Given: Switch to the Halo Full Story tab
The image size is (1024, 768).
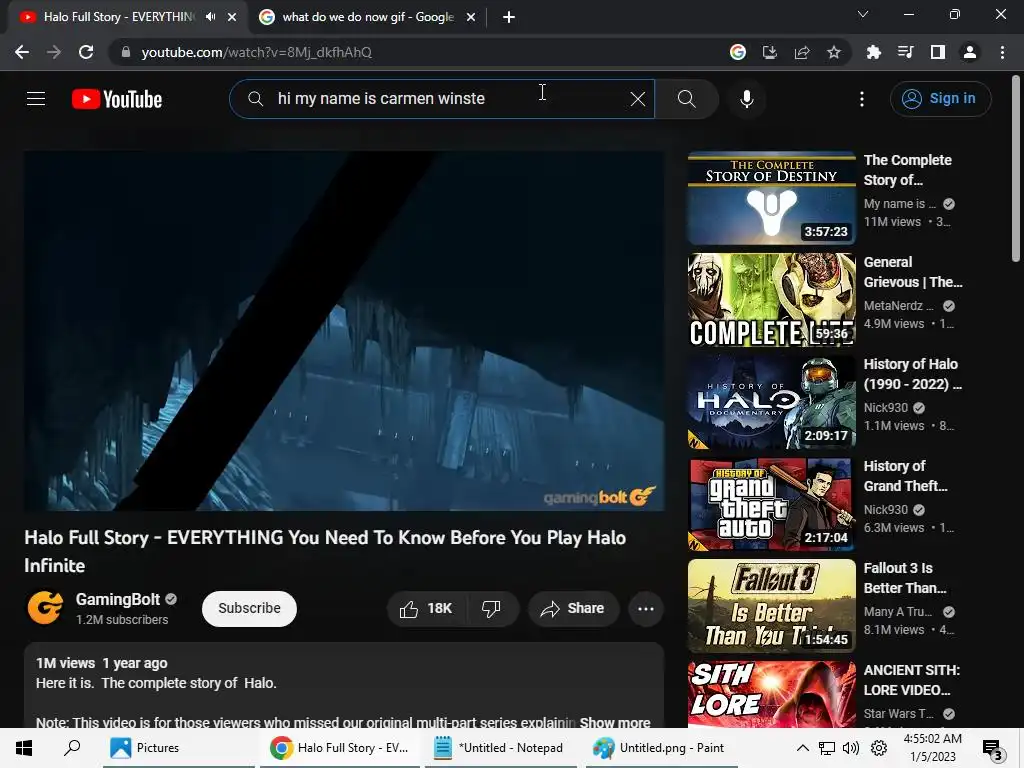Looking at the screenshot, I should [x=118, y=17].
